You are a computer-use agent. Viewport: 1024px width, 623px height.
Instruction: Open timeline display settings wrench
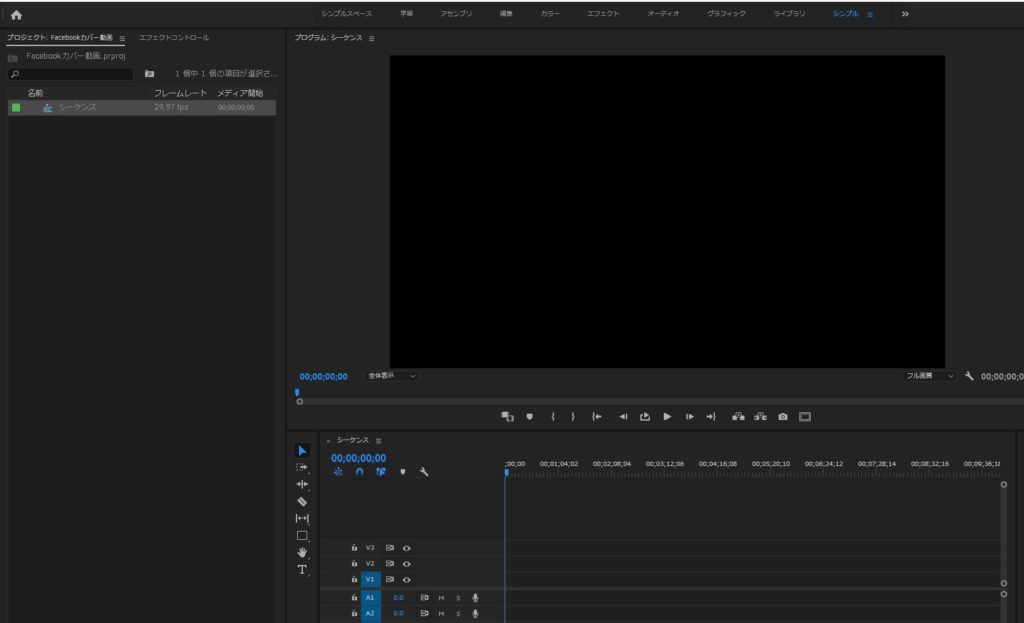pos(424,472)
